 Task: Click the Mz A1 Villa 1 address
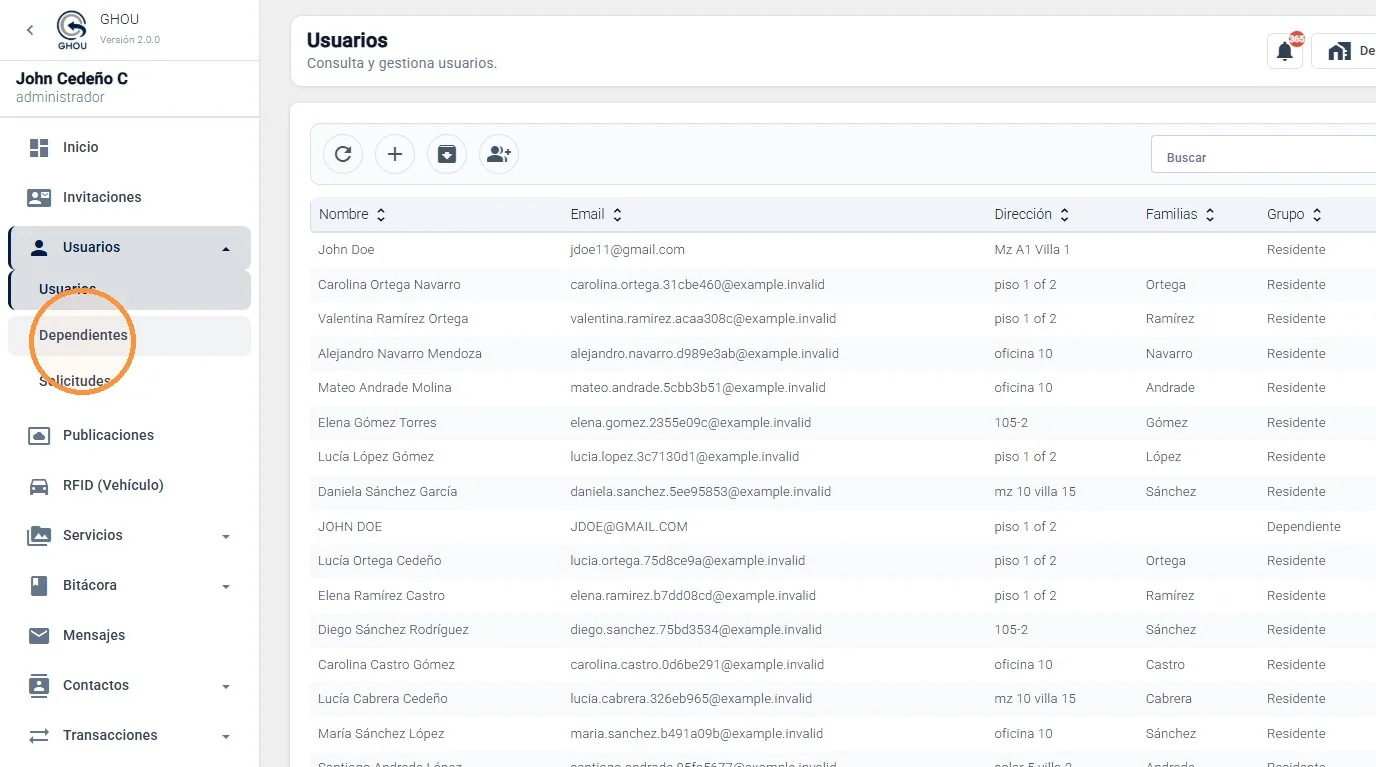(x=1032, y=250)
